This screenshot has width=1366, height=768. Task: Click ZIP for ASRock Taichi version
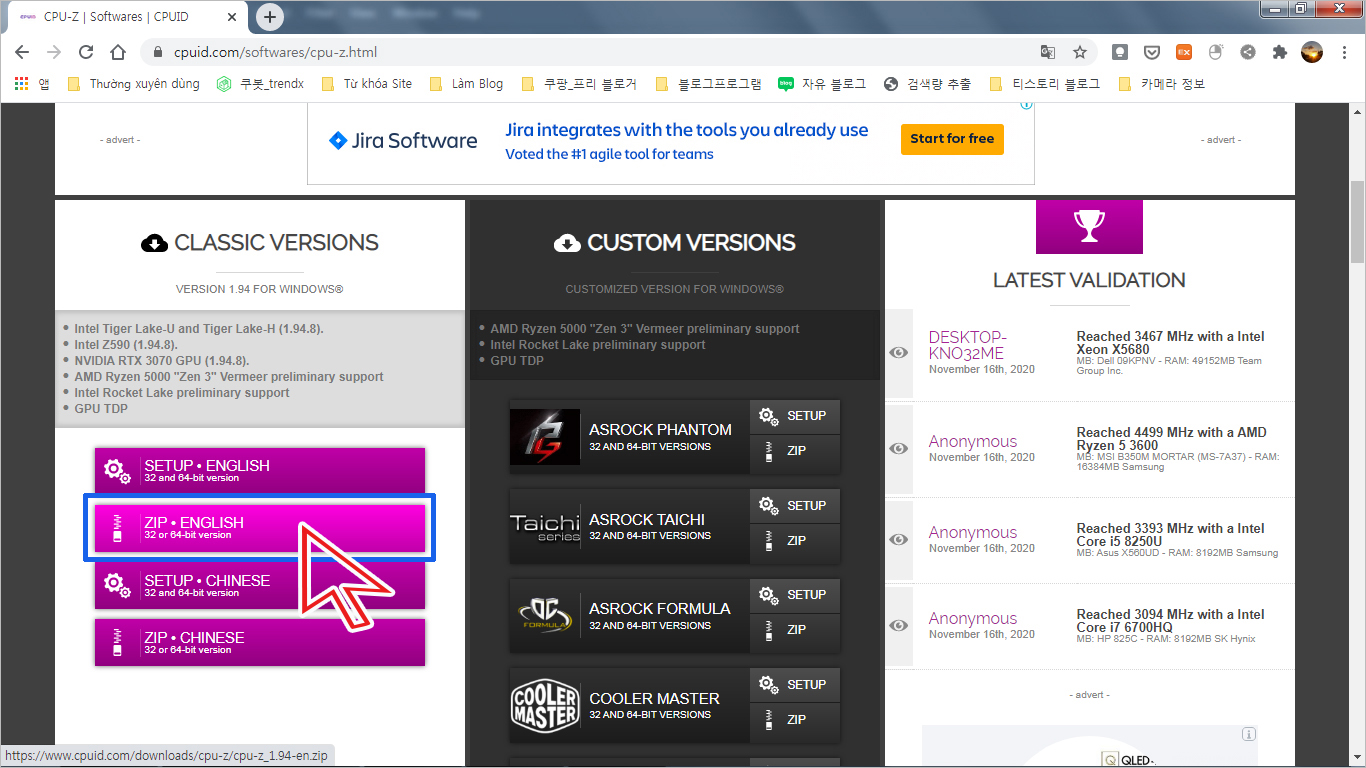coord(795,541)
